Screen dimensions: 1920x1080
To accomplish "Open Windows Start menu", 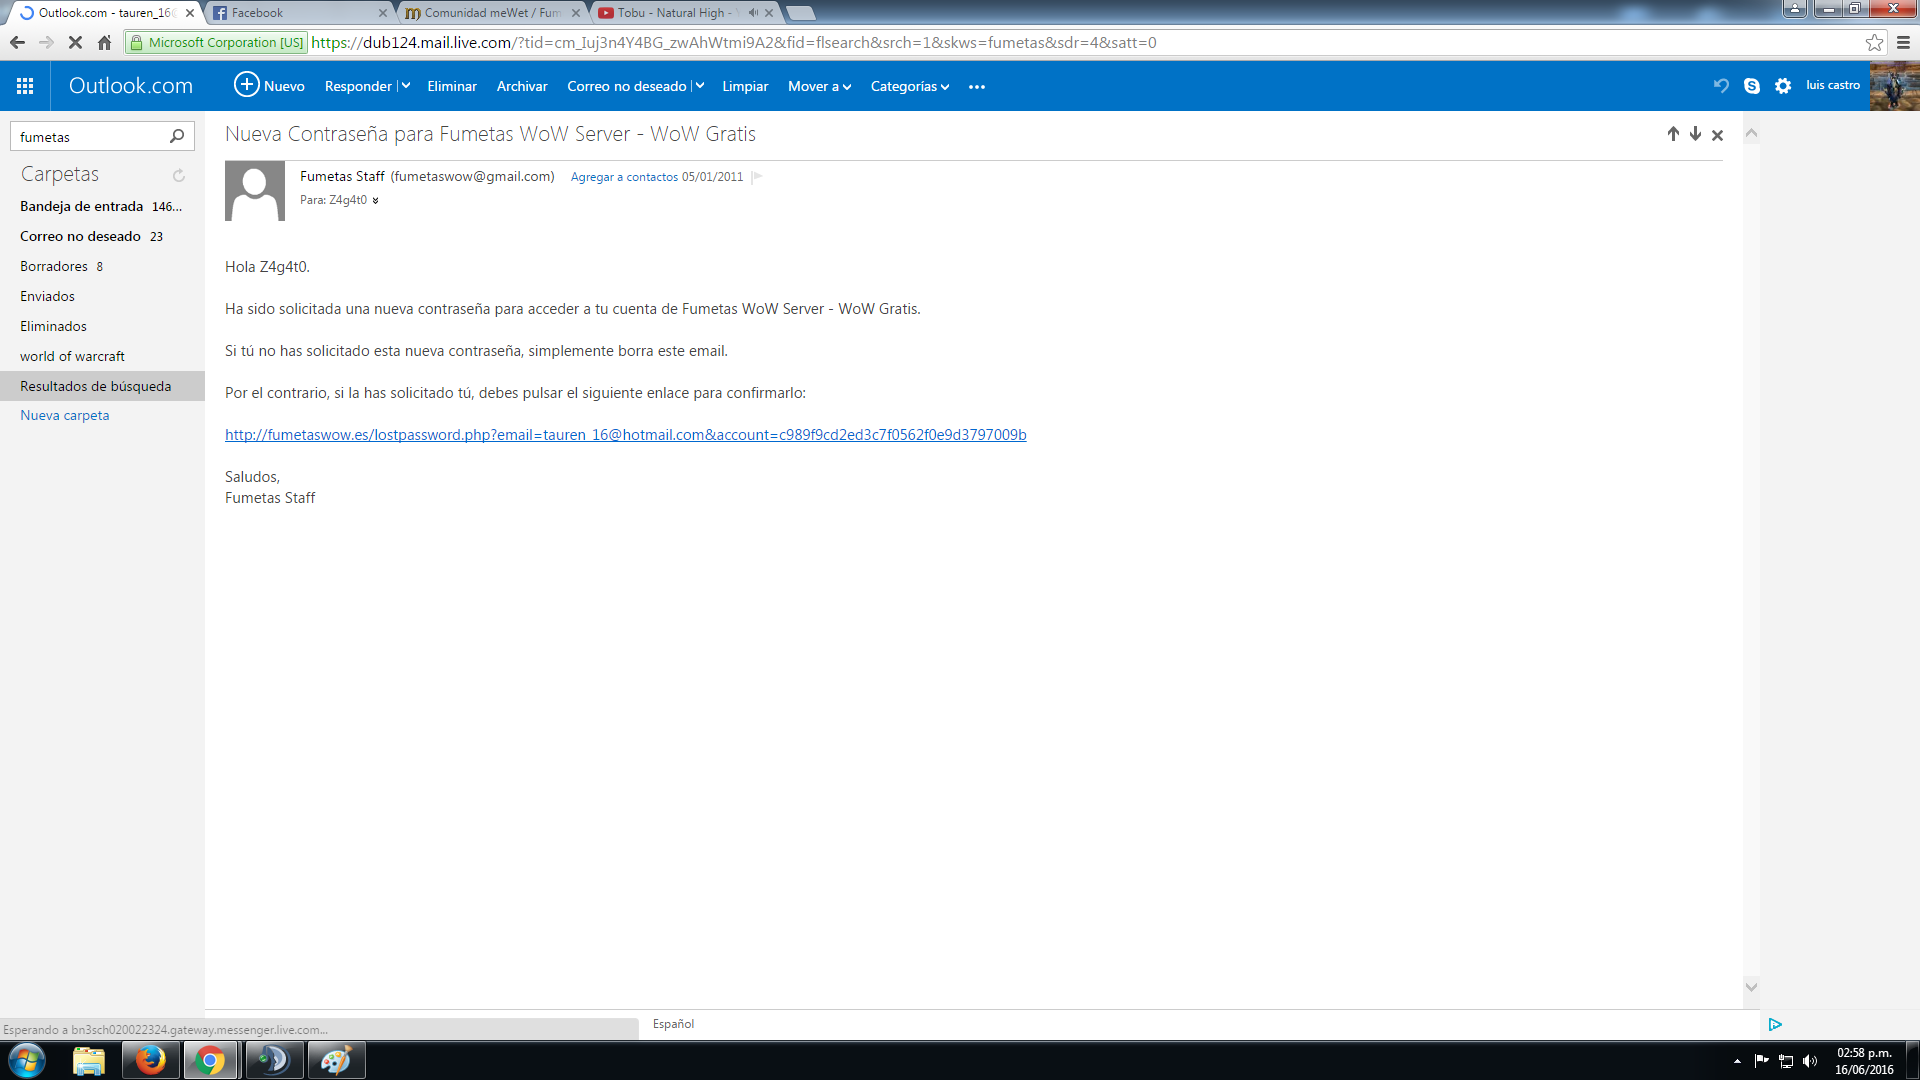I will coord(27,1060).
